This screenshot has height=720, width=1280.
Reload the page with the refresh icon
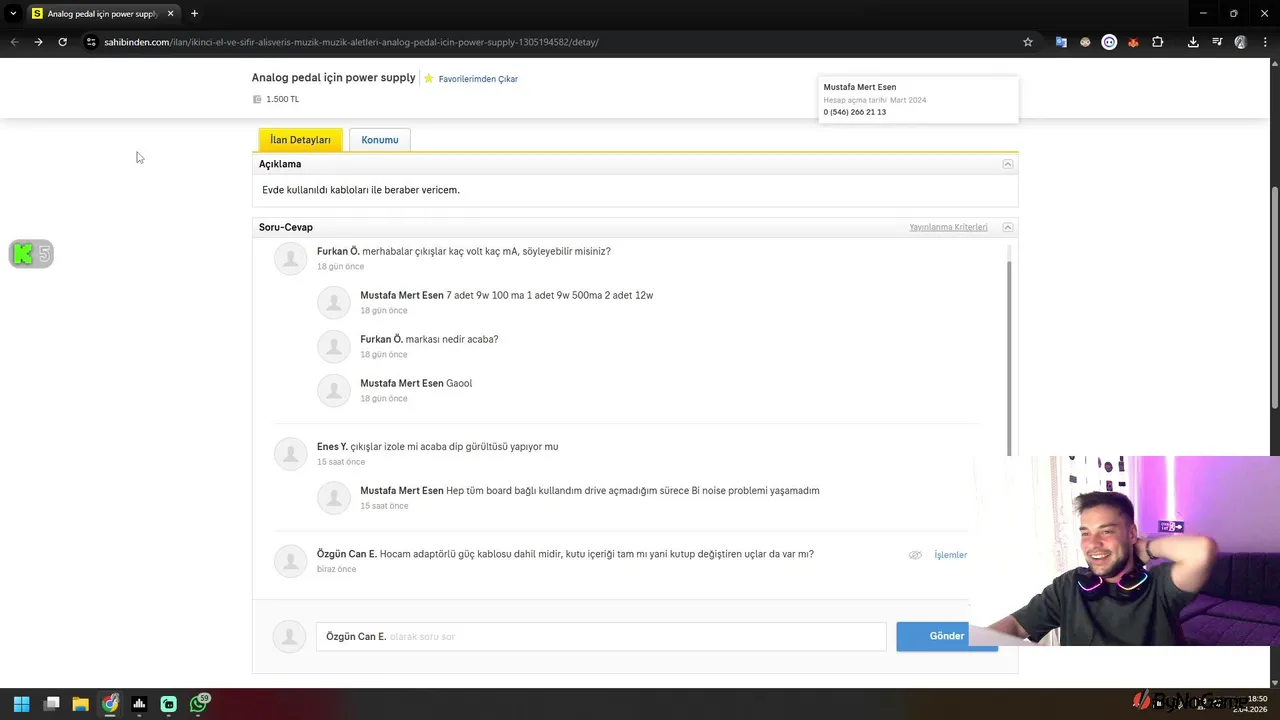coord(62,42)
